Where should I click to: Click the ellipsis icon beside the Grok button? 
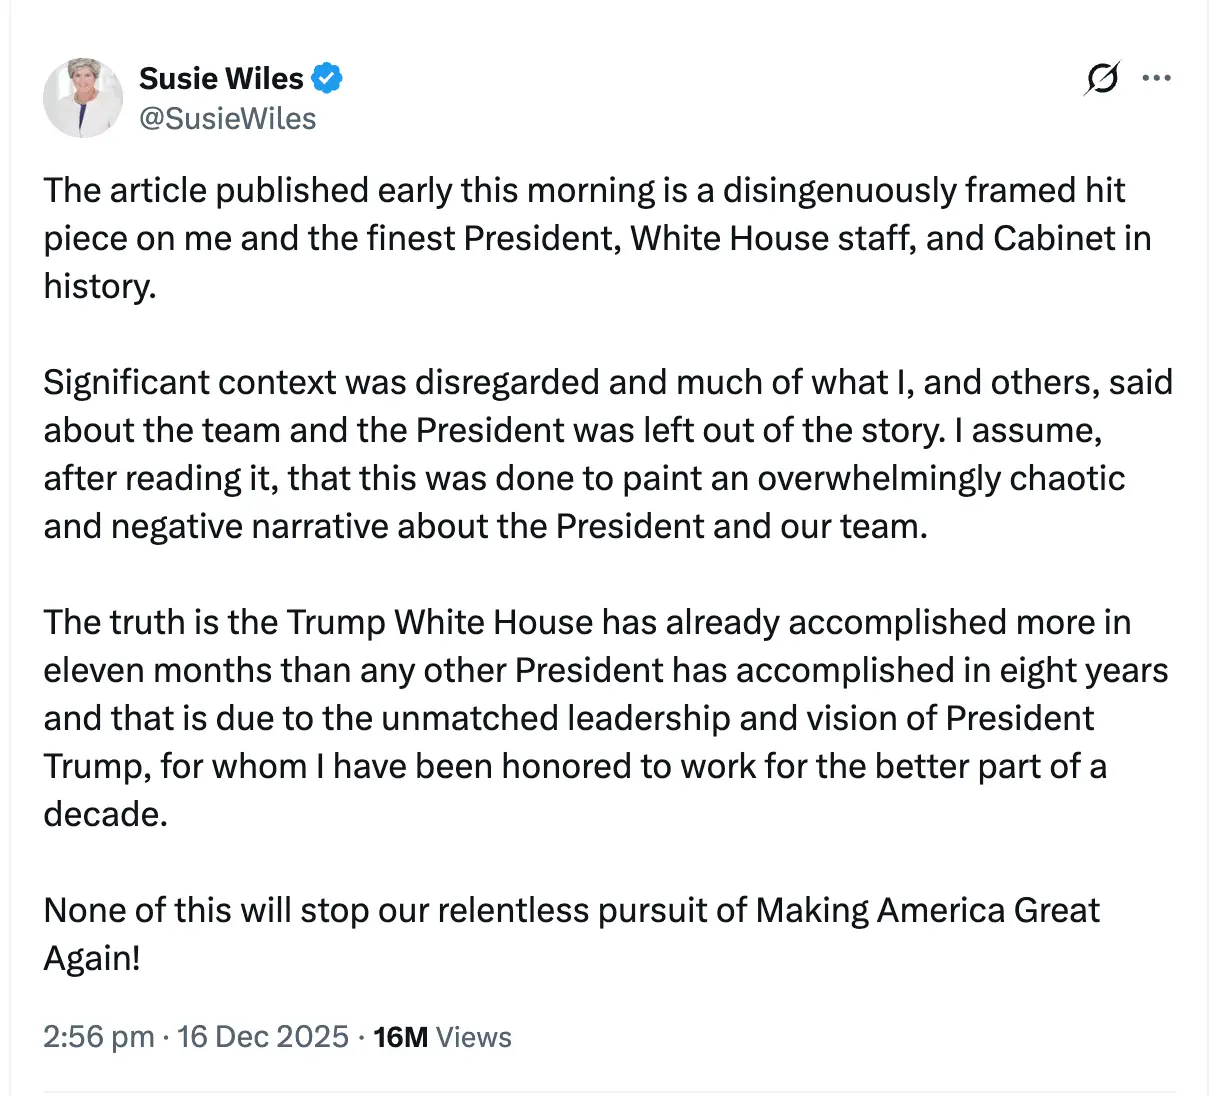coord(1157,78)
